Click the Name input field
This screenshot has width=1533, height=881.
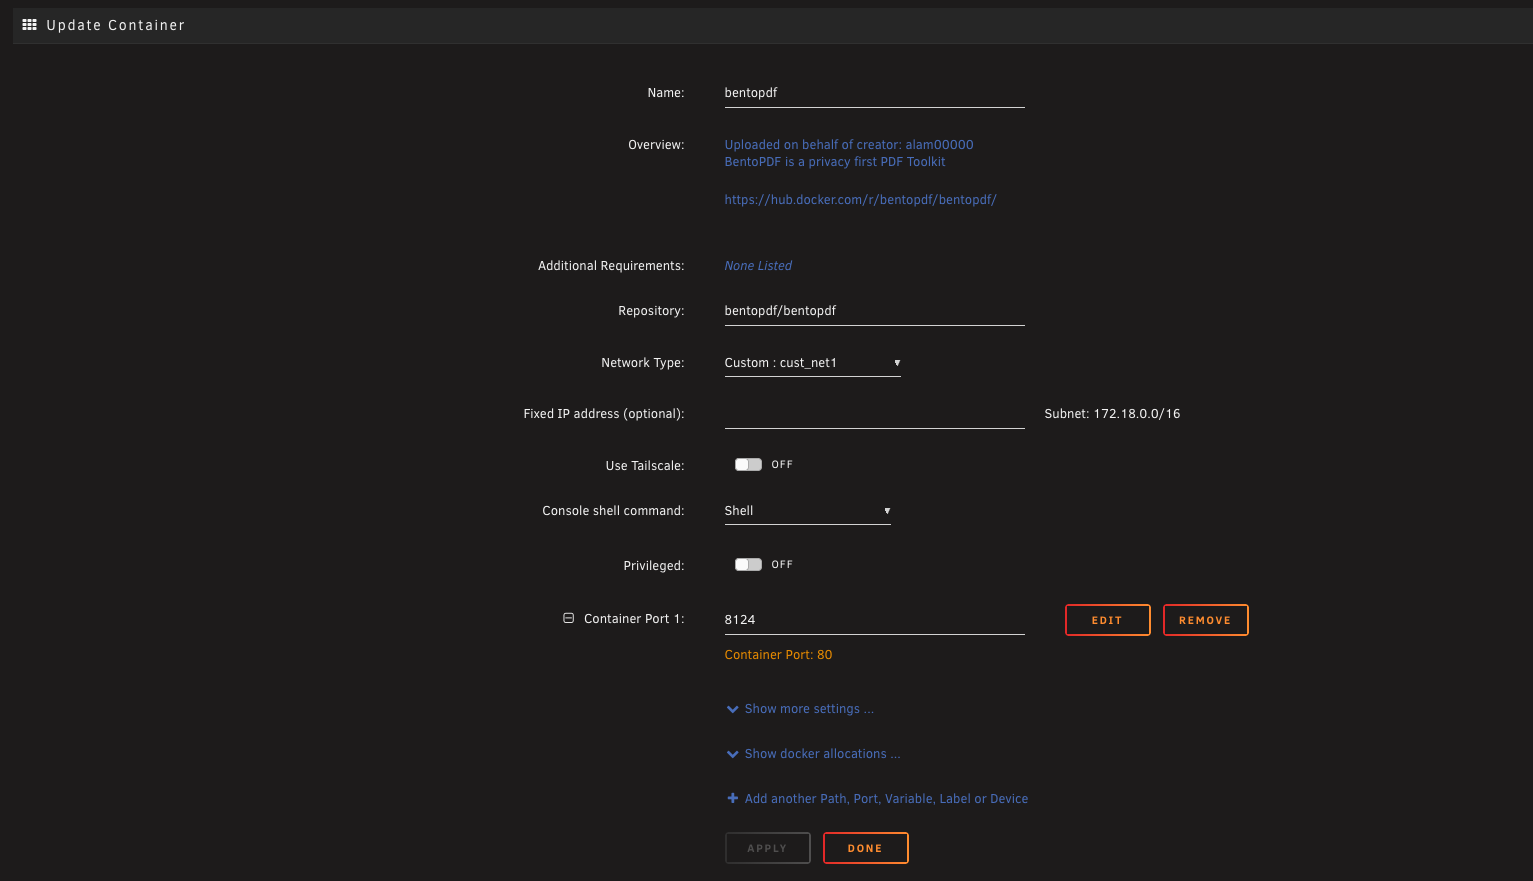coord(873,93)
